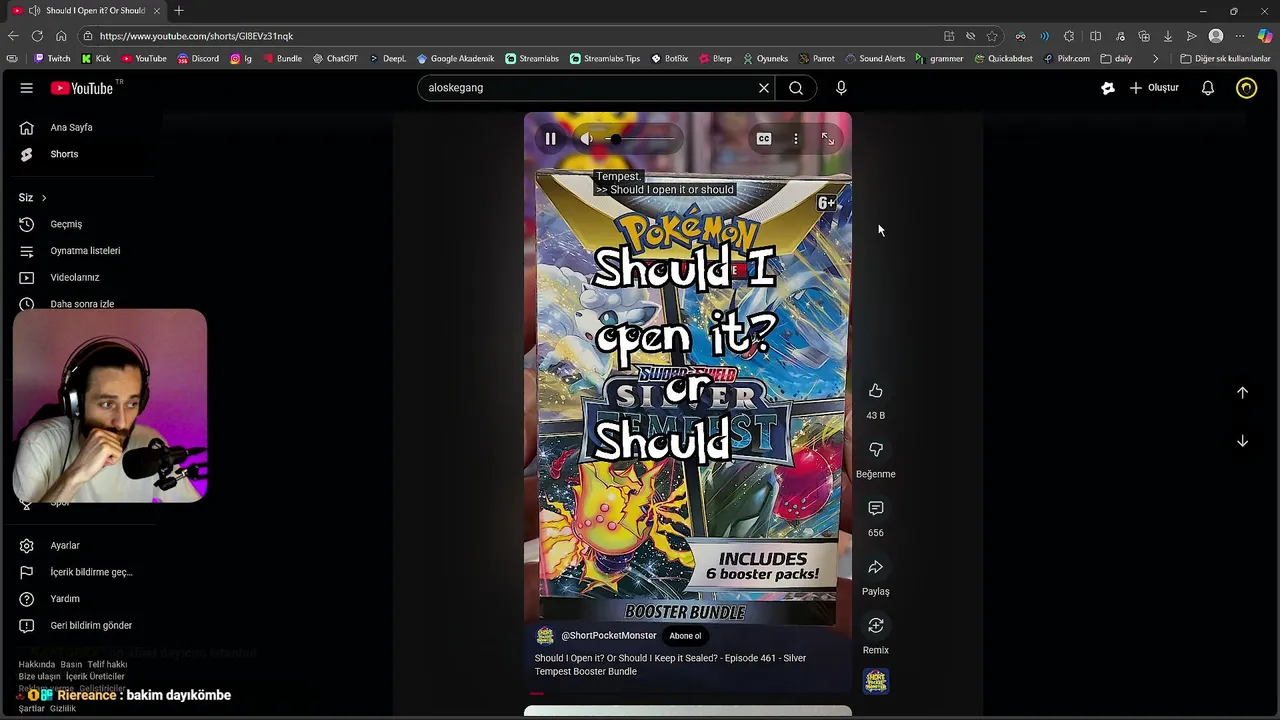The height and width of the screenshot is (720, 1280).
Task: Click the Short's title description text
Action: pyautogui.click(x=670, y=665)
